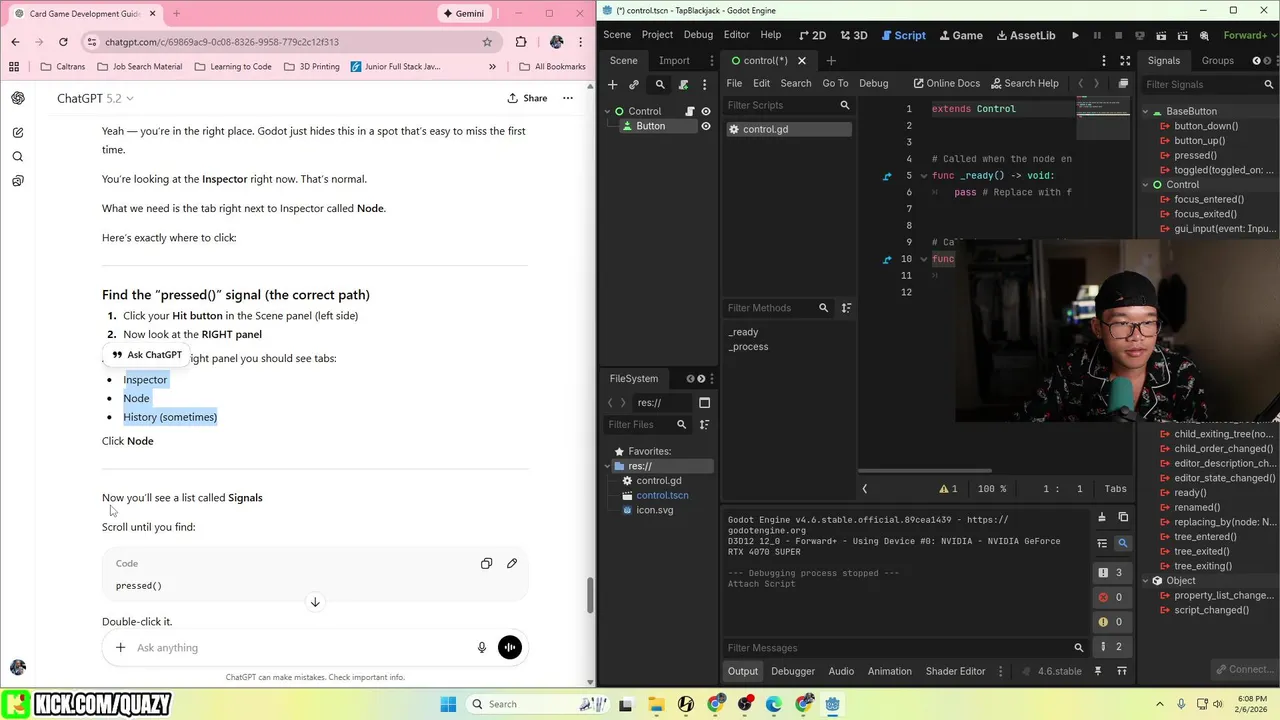This screenshot has height=720, width=1280.
Task: Toggle editor messages filter showing 2
Action: pos(1111,646)
